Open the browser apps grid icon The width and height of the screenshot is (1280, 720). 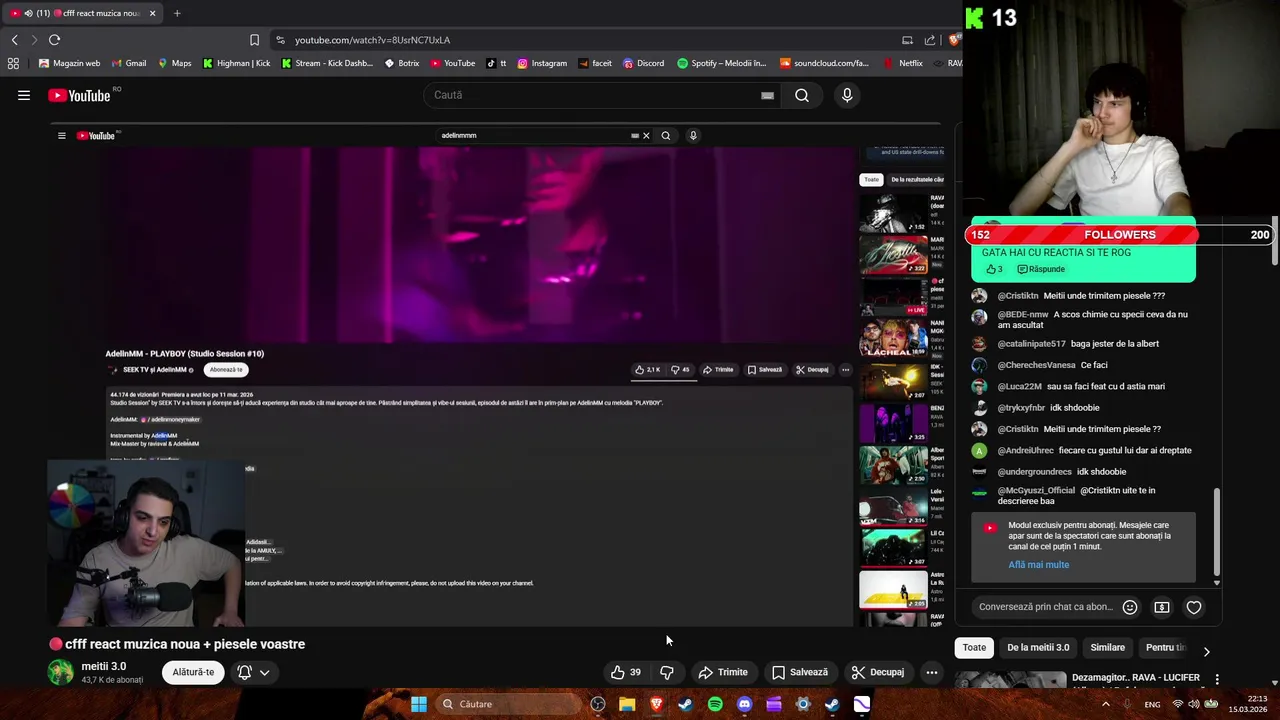[13, 63]
